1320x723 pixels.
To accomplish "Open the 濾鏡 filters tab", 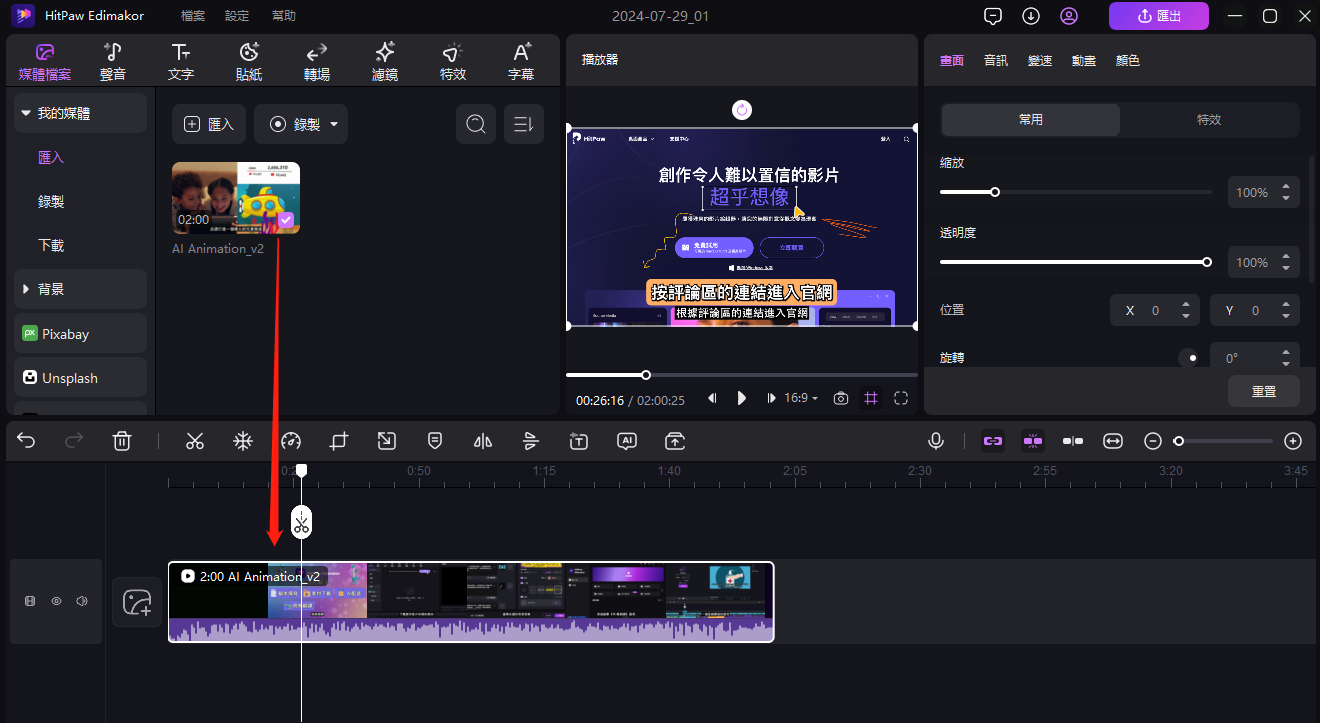I will coord(385,62).
